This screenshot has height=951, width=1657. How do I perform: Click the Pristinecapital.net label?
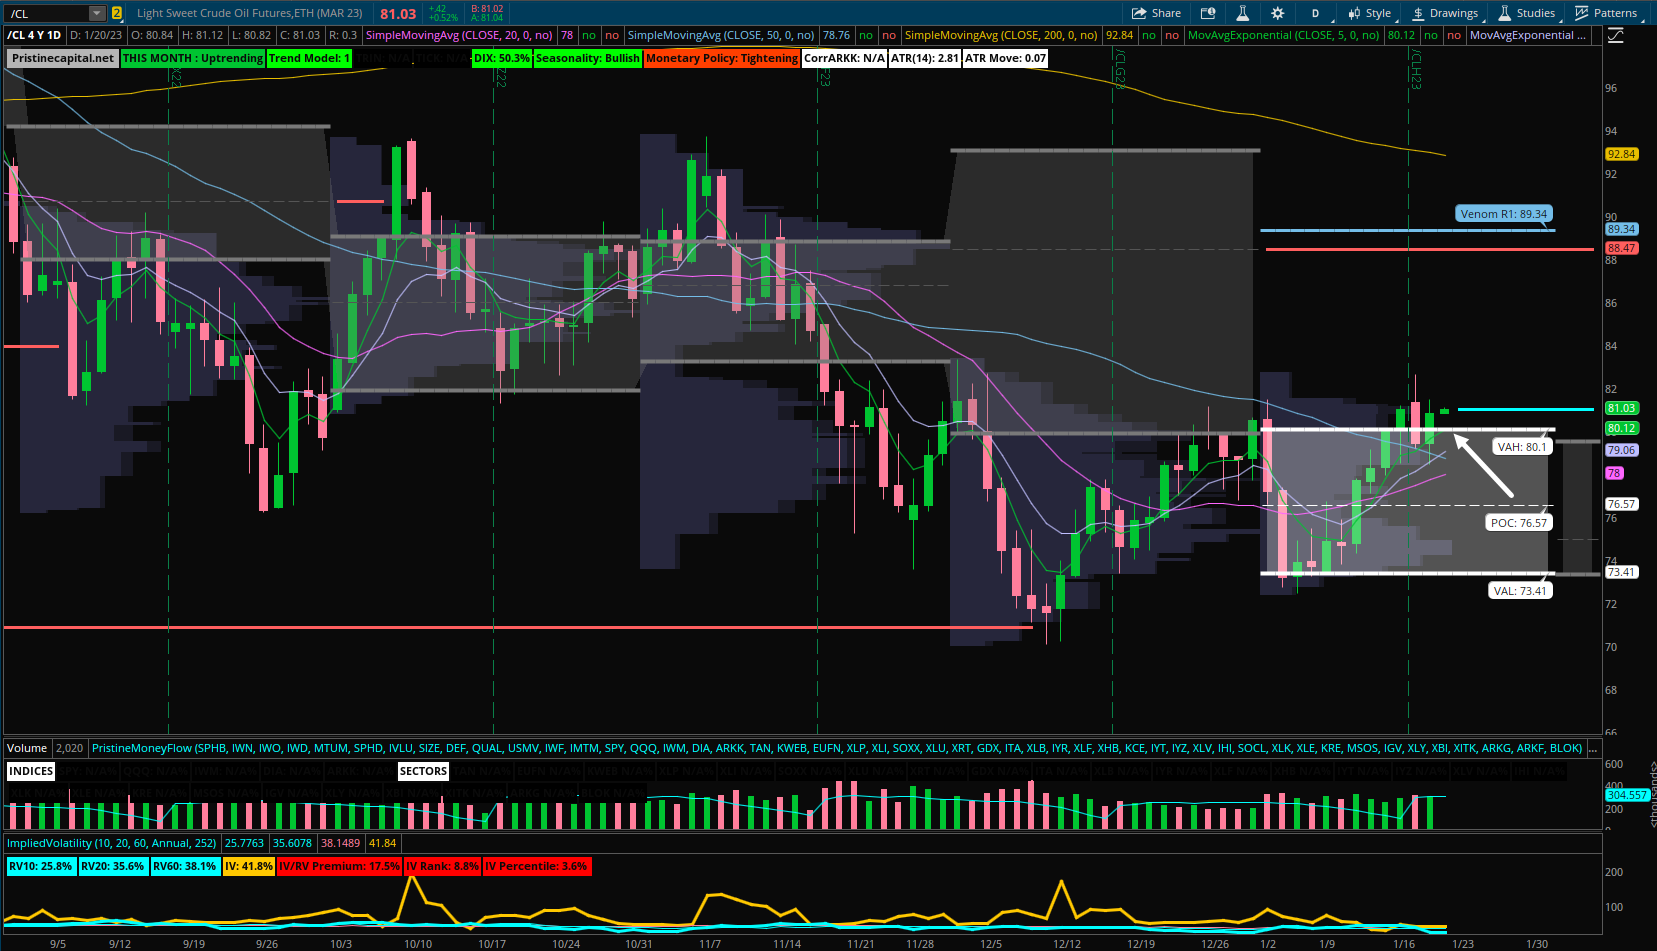coord(63,58)
